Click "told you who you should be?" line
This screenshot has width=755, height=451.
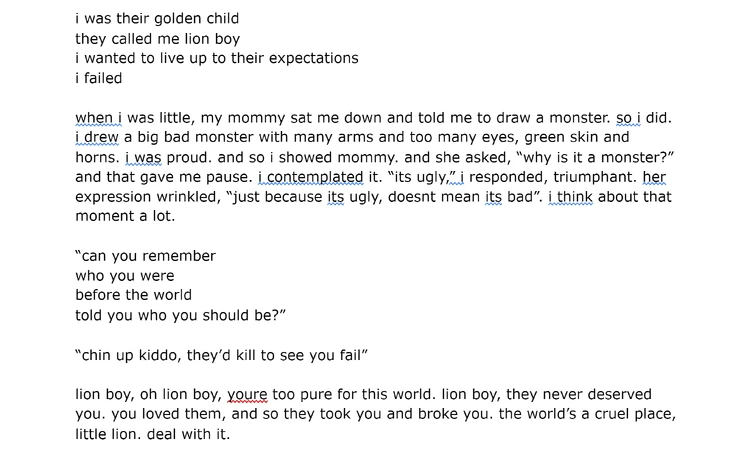pos(180,315)
